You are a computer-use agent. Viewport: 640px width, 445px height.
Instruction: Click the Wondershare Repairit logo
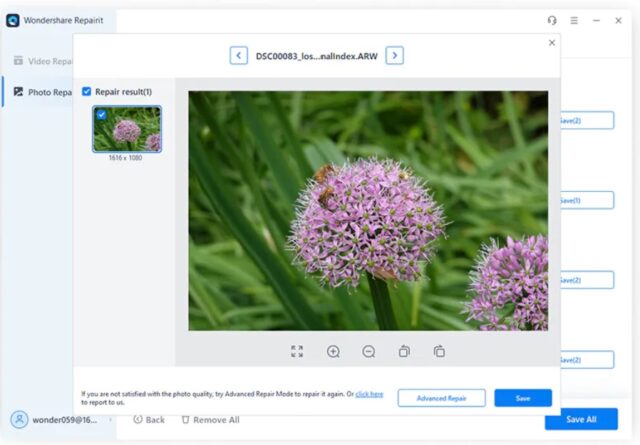13,20
